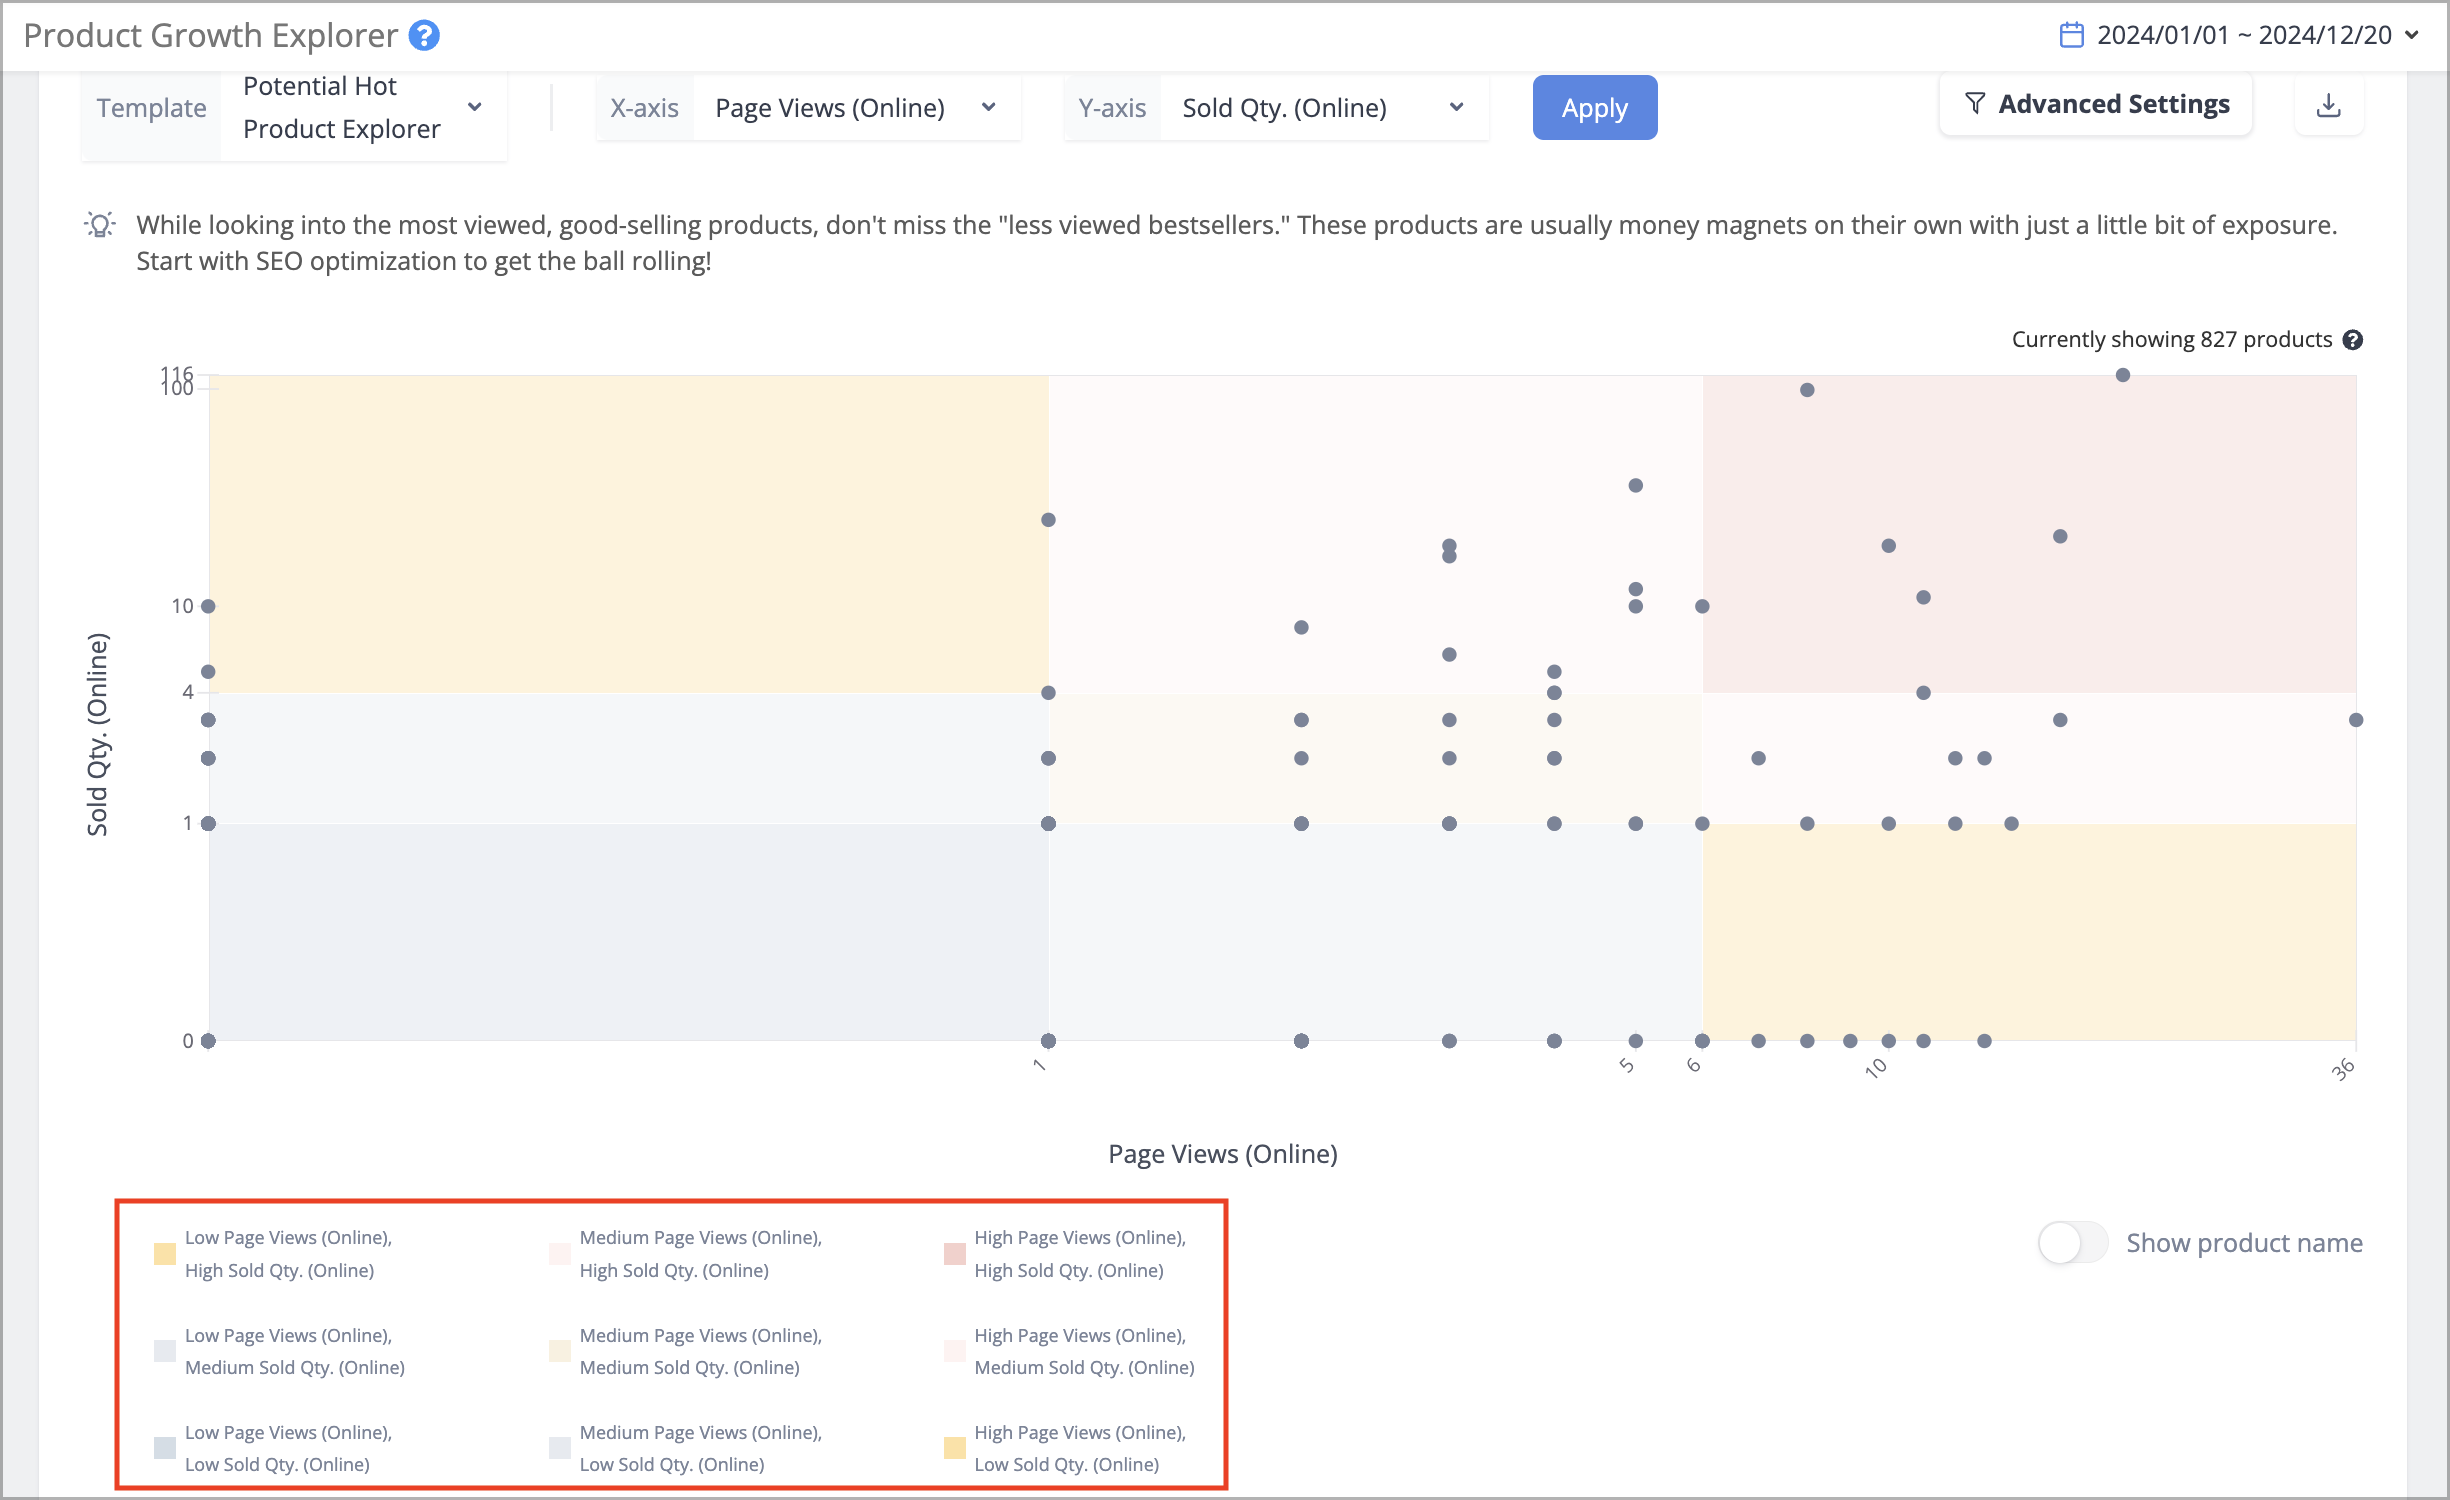Click the topmost data point near 116 sold
Viewport: 2450px width, 1500px height.
click(x=2123, y=375)
